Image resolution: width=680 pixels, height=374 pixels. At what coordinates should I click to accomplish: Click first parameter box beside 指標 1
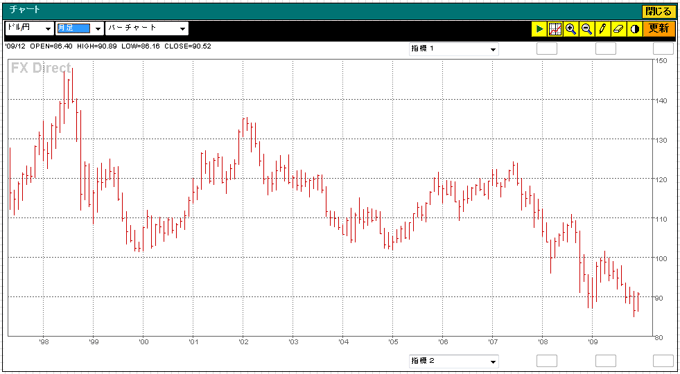[547, 49]
